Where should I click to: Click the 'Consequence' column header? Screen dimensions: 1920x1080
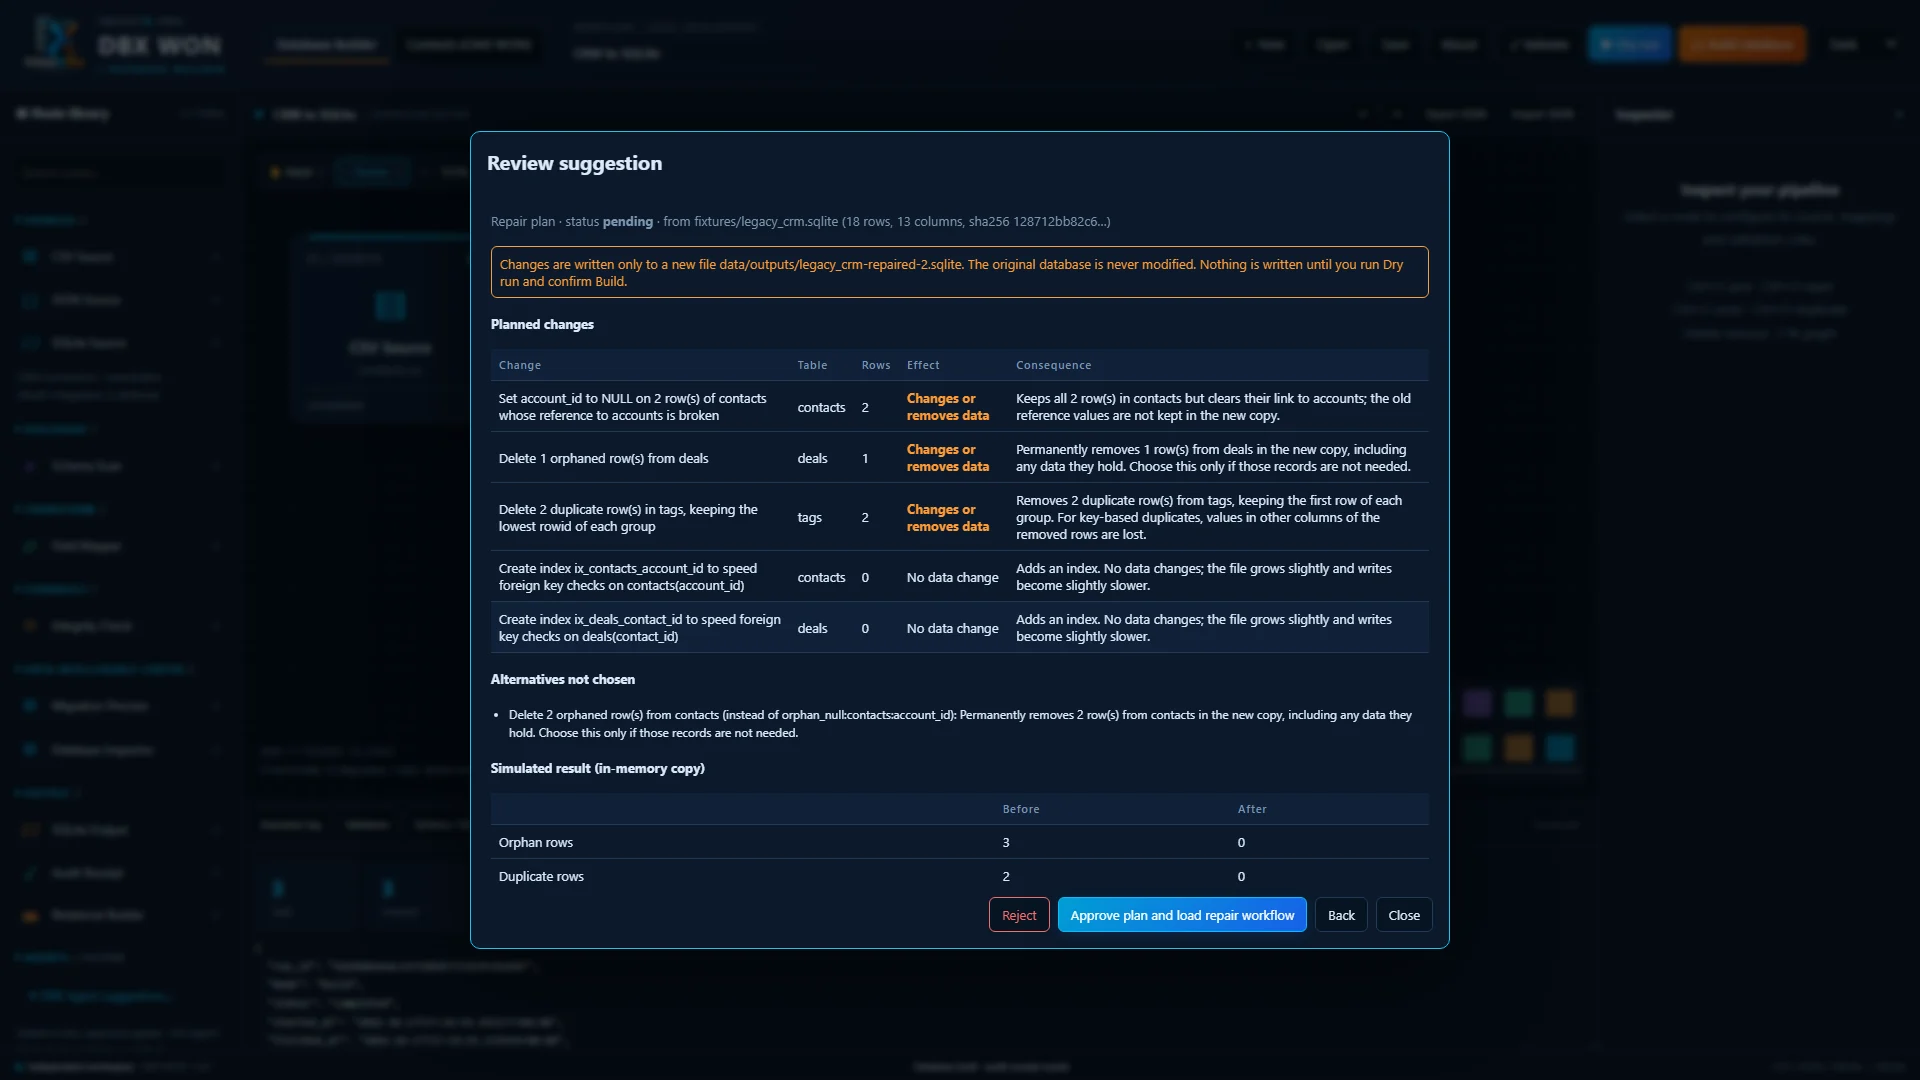pos(1054,365)
